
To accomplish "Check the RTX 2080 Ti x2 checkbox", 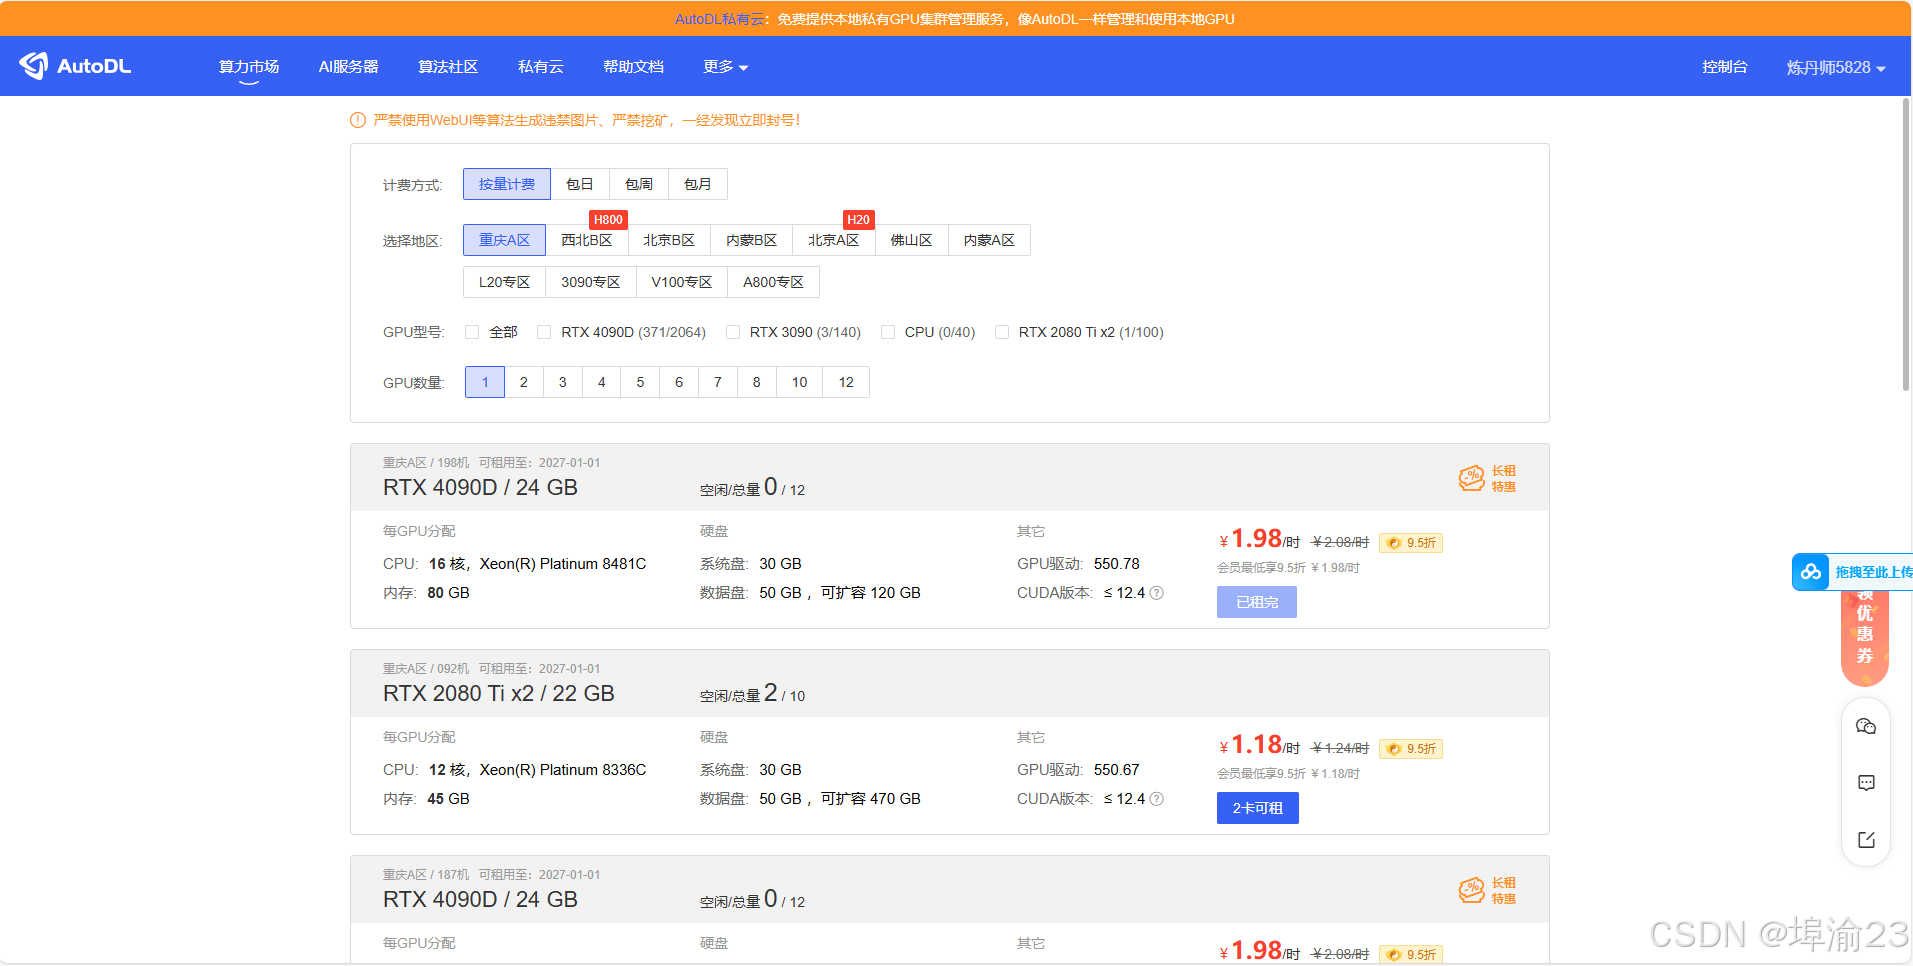I will [x=1002, y=332].
